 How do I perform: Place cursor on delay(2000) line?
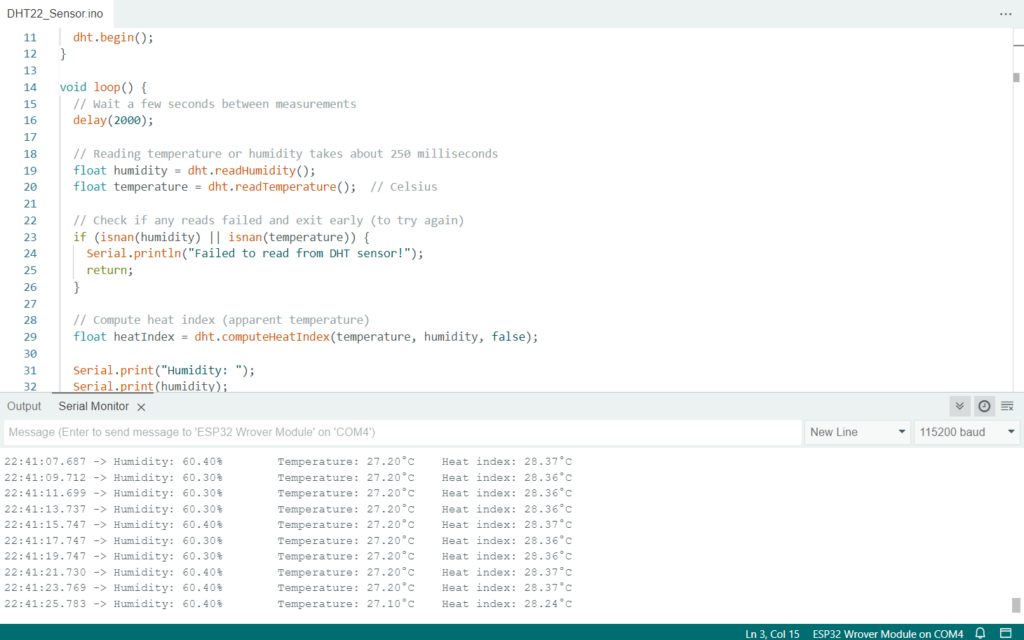pyautogui.click(x=113, y=120)
